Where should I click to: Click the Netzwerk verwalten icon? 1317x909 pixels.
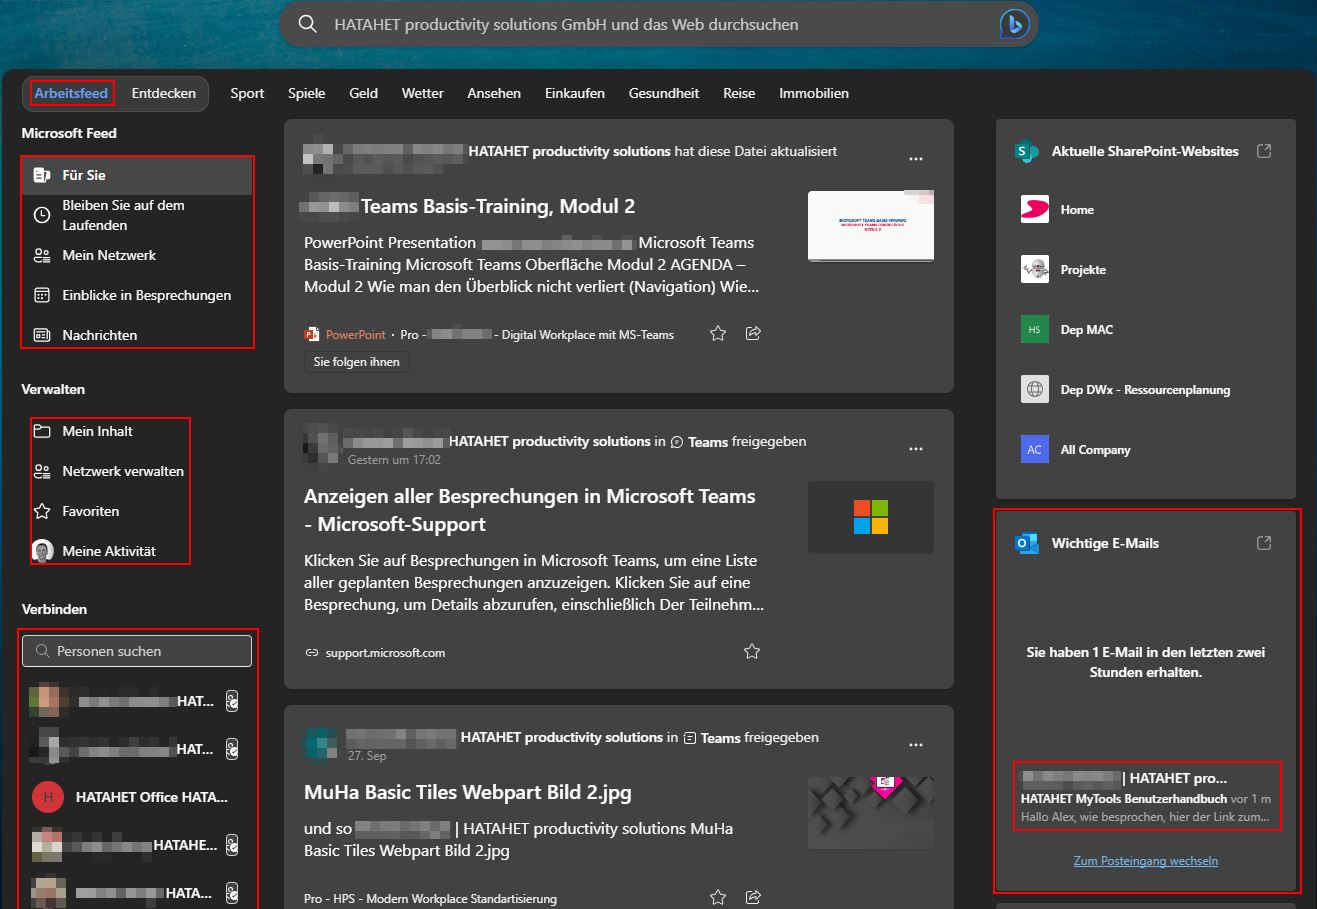coord(42,471)
